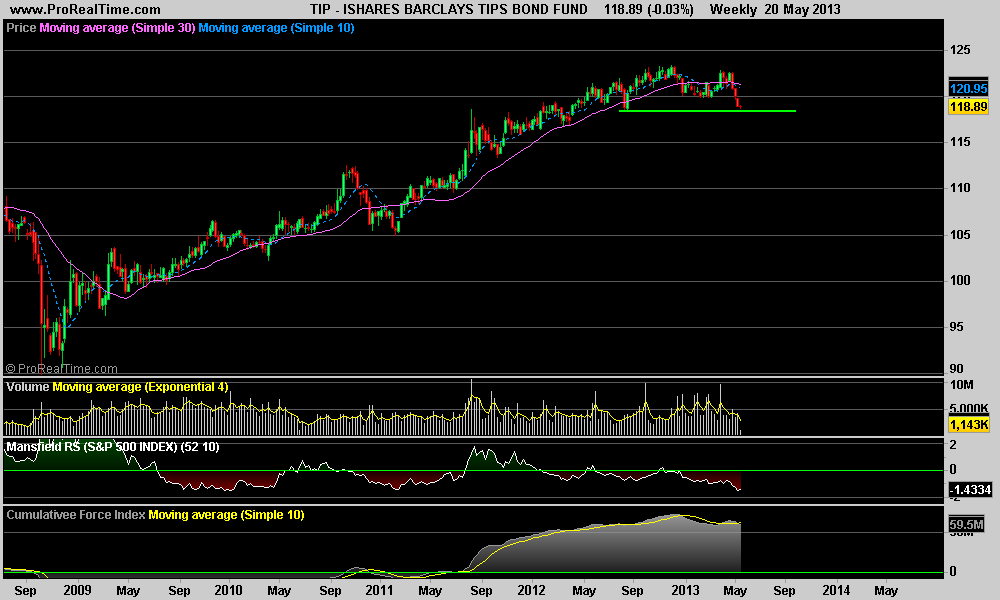The height and width of the screenshot is (600, 1000).
Task: Select Cumulative Force Index Moving average (Simple 10) label
Action: coord(226,515)
